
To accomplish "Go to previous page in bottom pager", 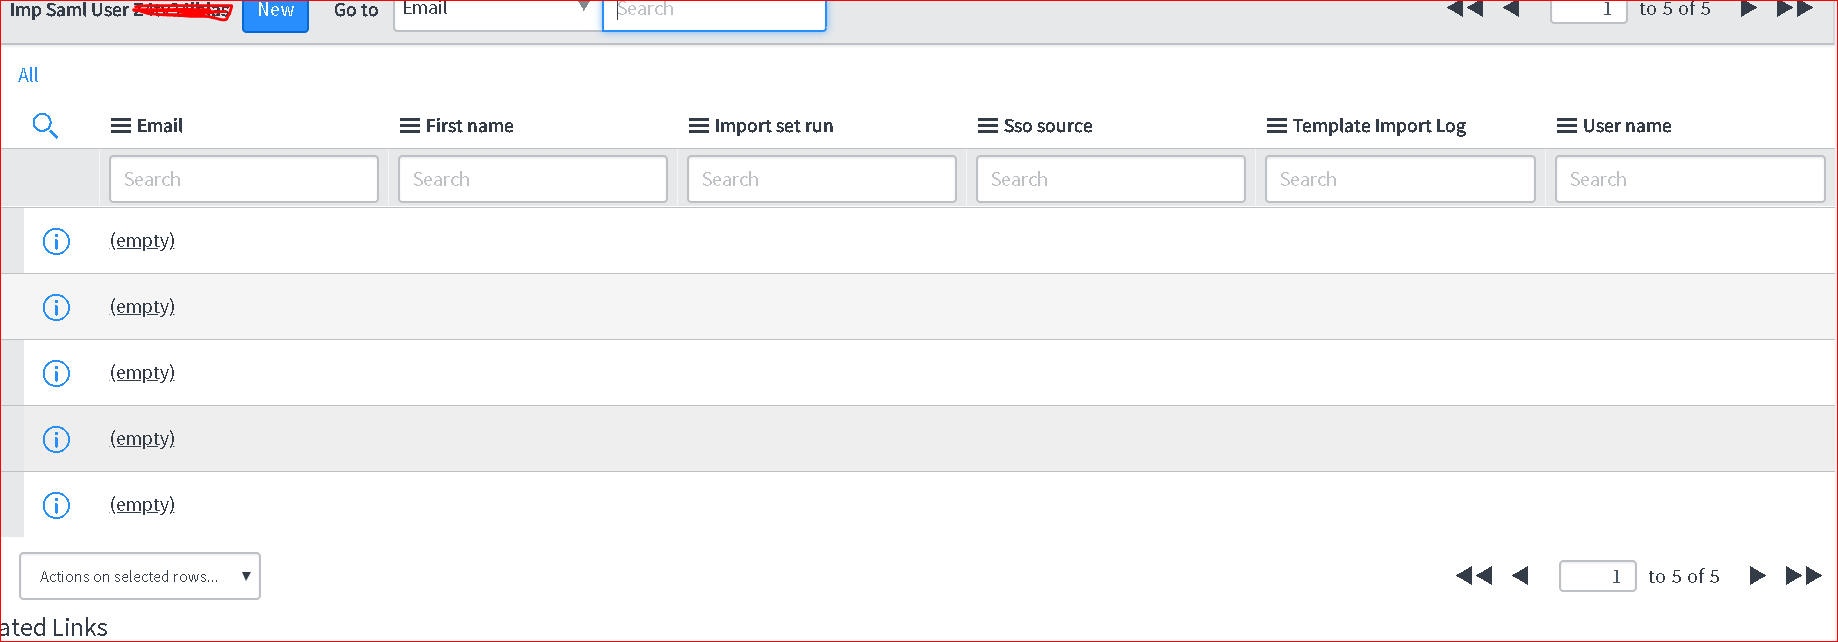I will (1520, 576).
